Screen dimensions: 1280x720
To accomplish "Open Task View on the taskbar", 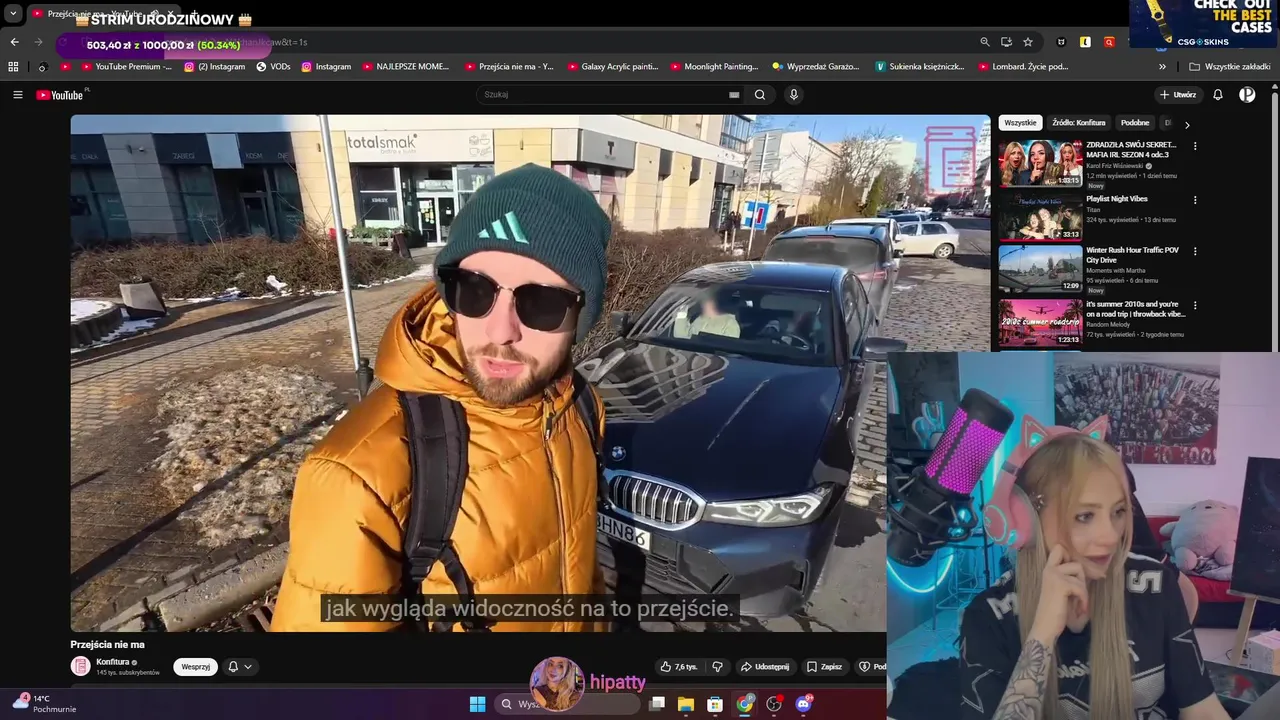I will pos(657,704).
